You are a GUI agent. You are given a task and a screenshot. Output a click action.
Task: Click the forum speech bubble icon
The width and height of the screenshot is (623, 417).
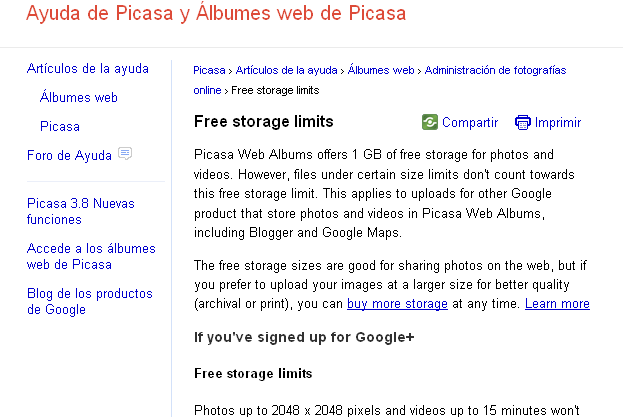(125, 153)
